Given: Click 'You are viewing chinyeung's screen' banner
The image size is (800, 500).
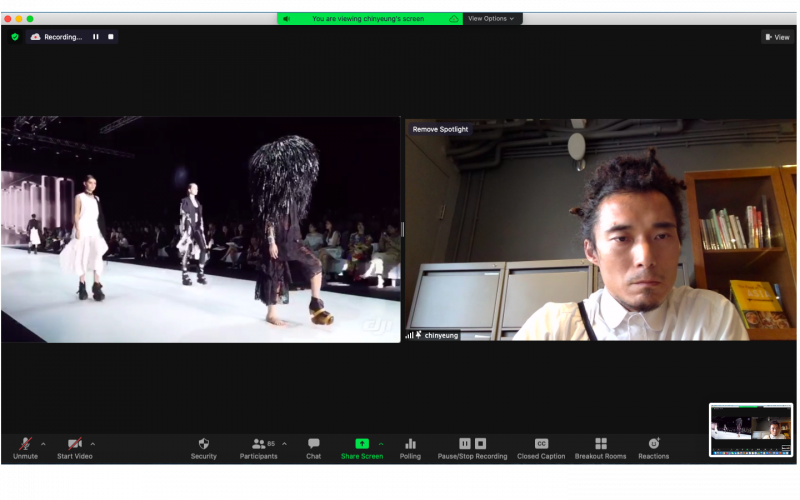Looking at the screenshot, I should (368, 19).
